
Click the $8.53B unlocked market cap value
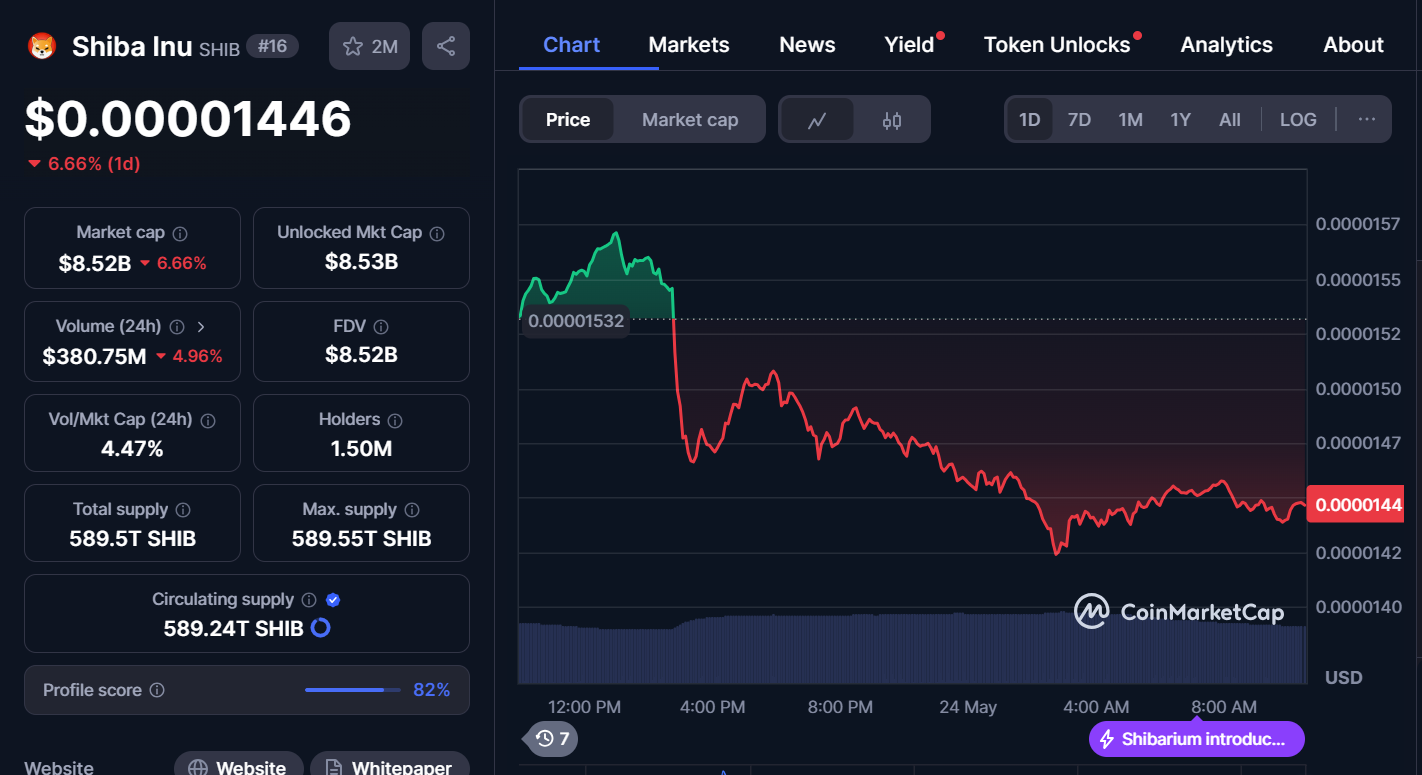361,262
